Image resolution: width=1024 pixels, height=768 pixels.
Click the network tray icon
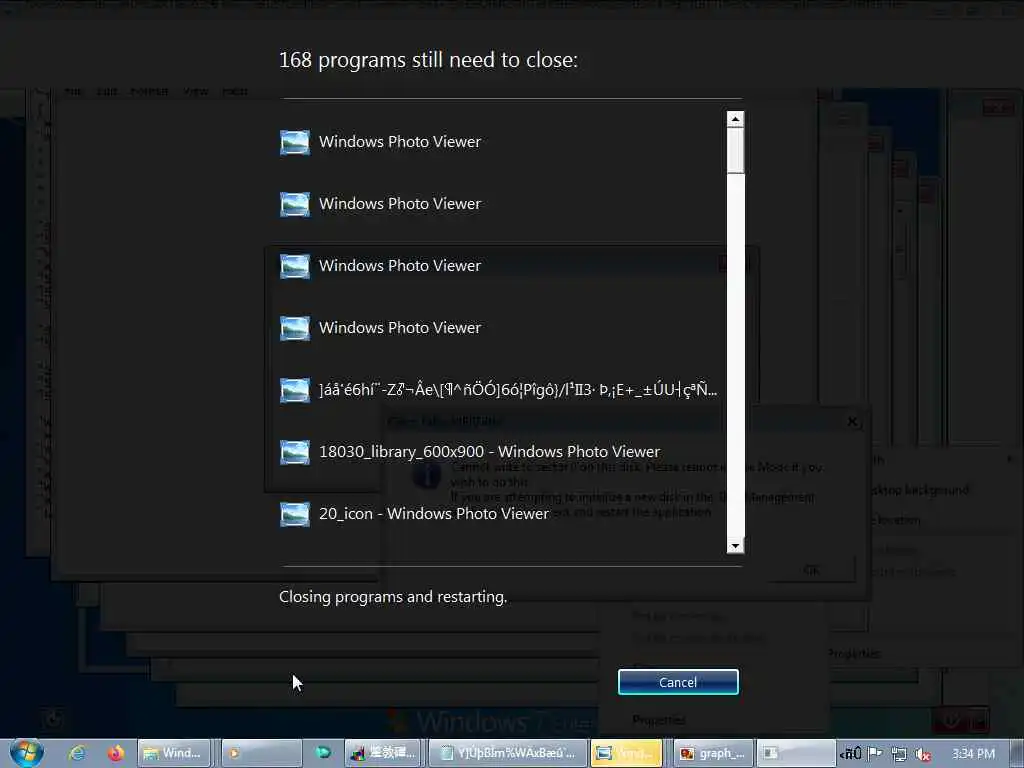click(x=899, y=754)
